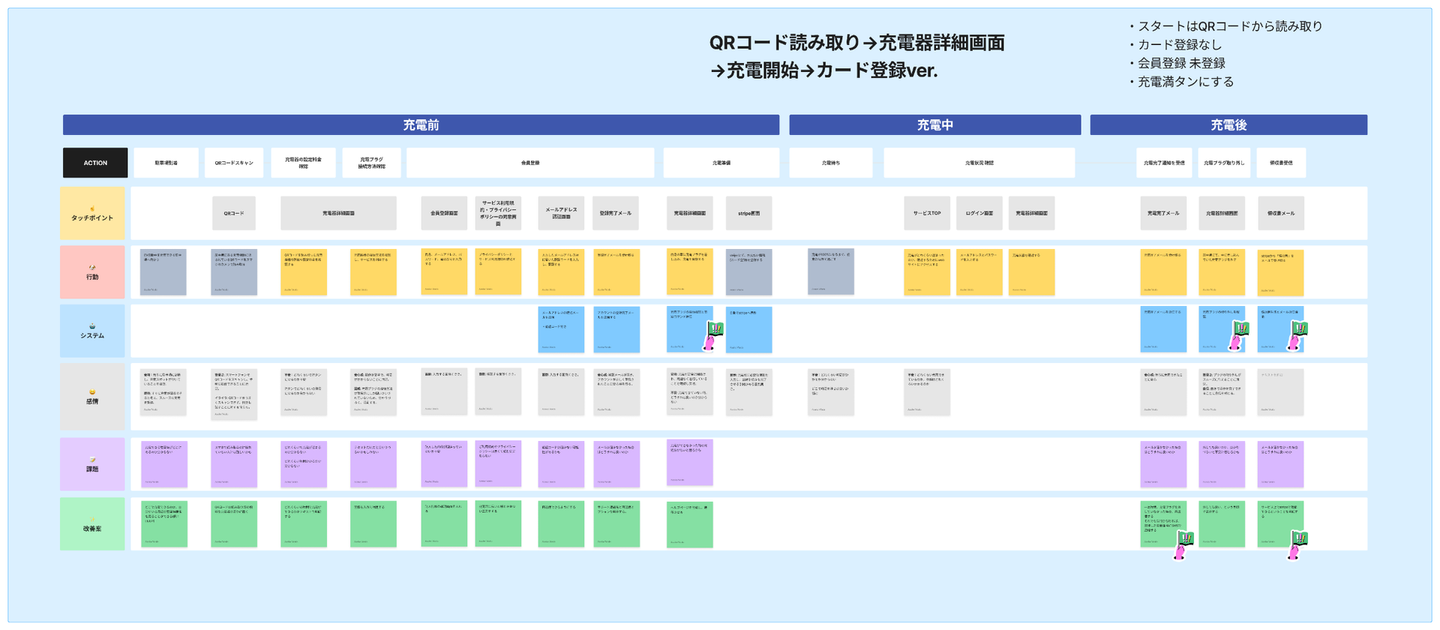This screenshot has width=1440, height=630.
Task: Select the サービスTOP touchpoint card
Action: [x=927, y=213]
